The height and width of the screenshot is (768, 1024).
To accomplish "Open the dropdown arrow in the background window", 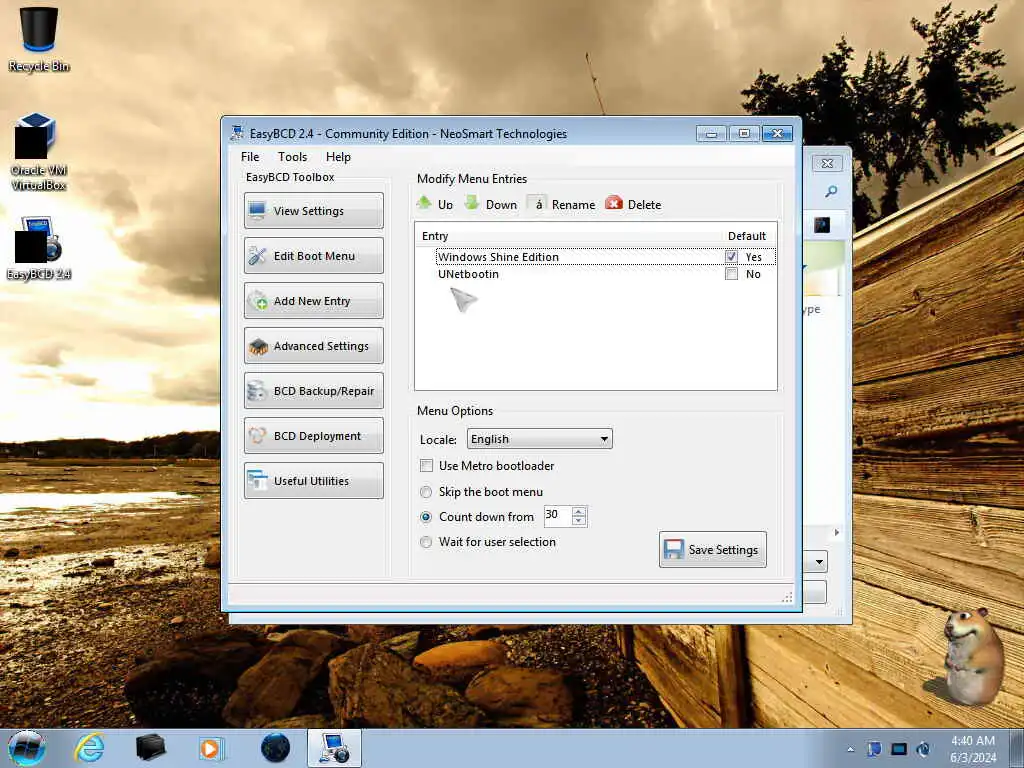I will [819, 562].
